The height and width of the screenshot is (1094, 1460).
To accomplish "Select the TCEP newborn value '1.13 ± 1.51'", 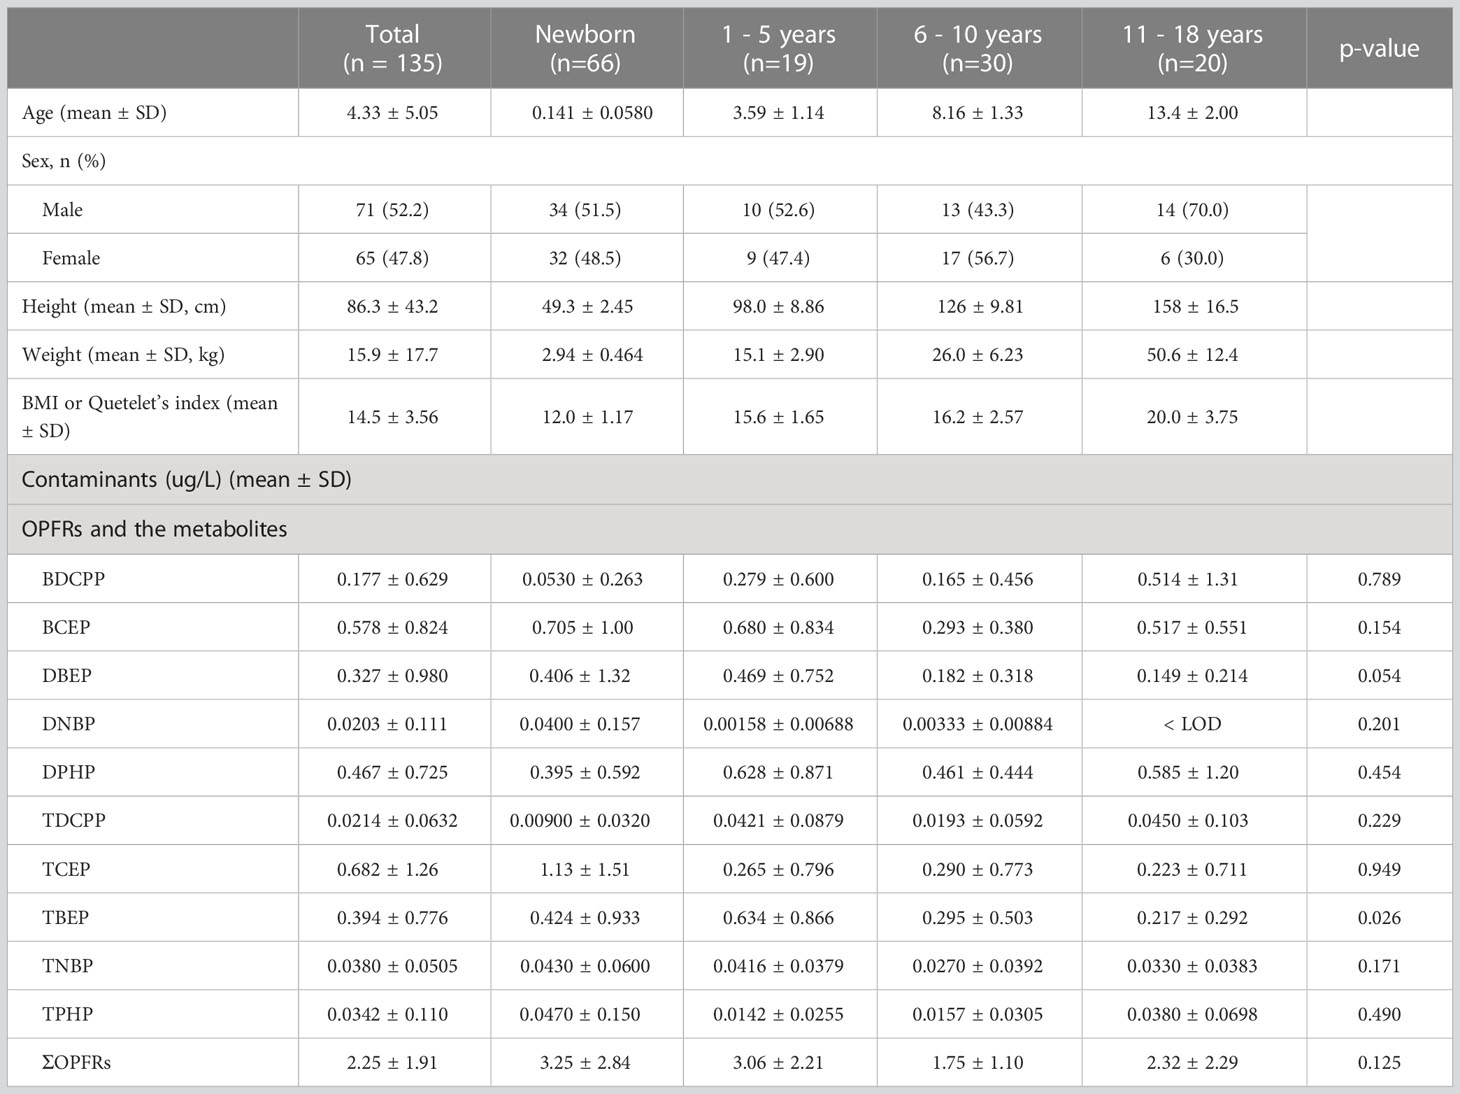I will pyautogui.click(x=585, y=869).
